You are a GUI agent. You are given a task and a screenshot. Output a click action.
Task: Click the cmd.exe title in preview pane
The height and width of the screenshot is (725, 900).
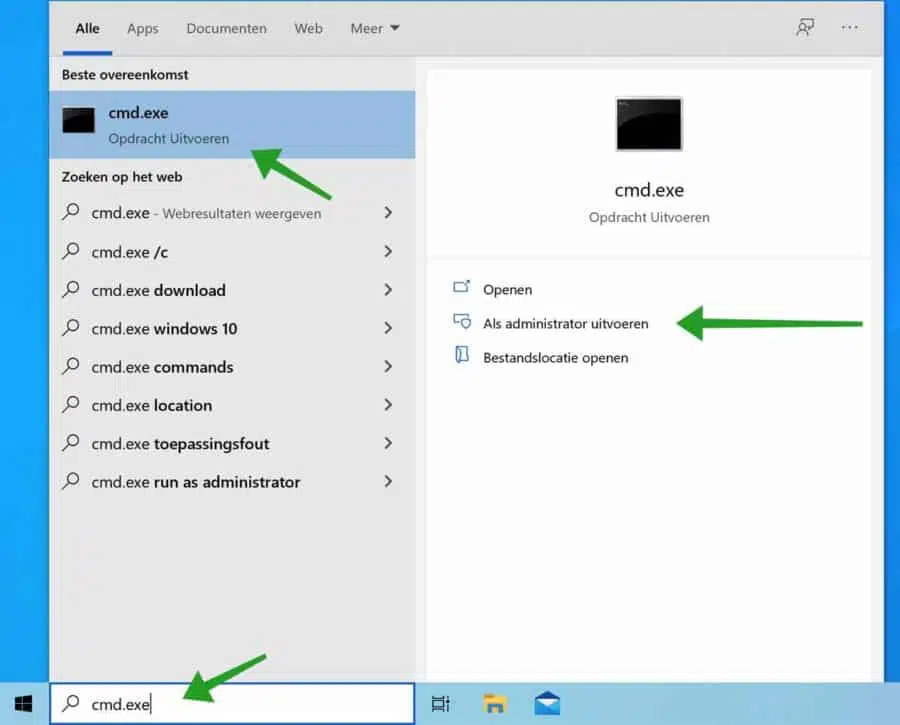649,190
